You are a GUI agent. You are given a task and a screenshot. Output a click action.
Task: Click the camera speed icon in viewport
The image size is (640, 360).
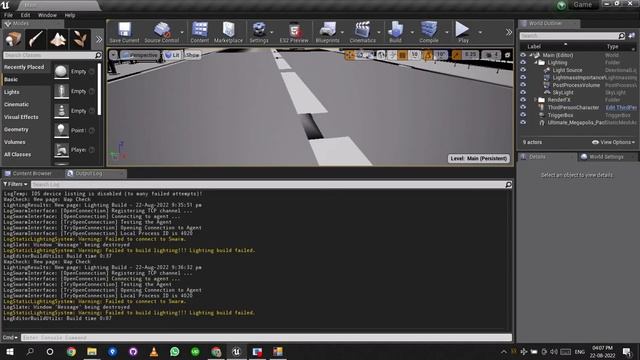[491, 55]
